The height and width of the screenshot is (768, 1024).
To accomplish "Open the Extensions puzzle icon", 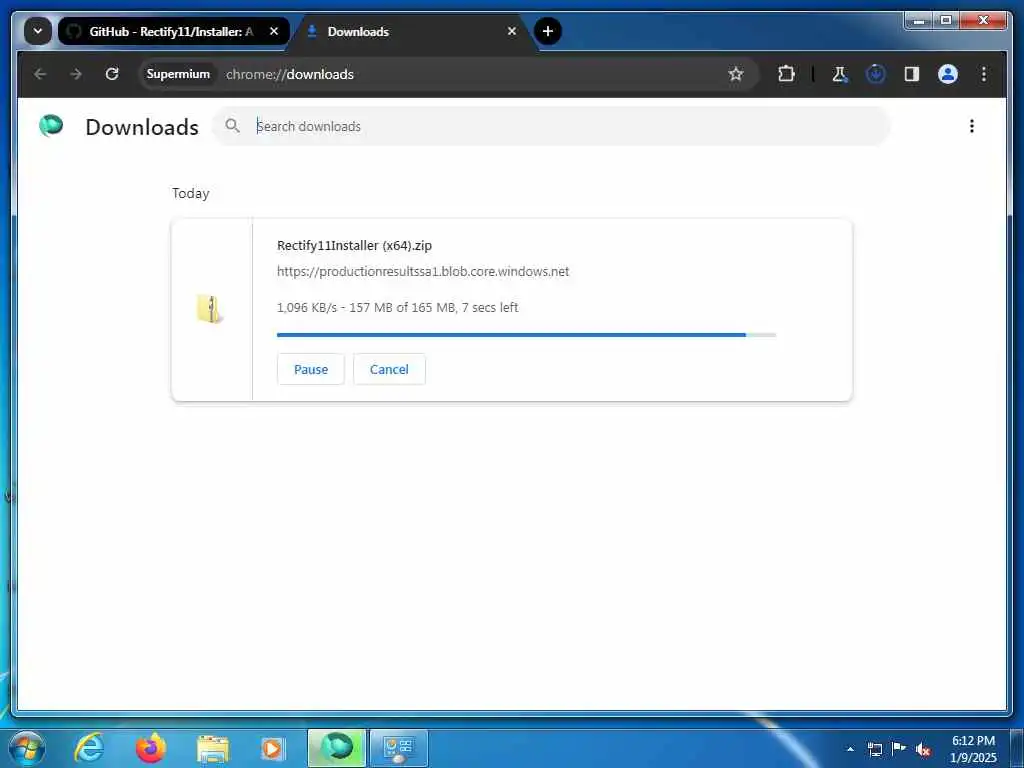I will [x=786, y=74].
